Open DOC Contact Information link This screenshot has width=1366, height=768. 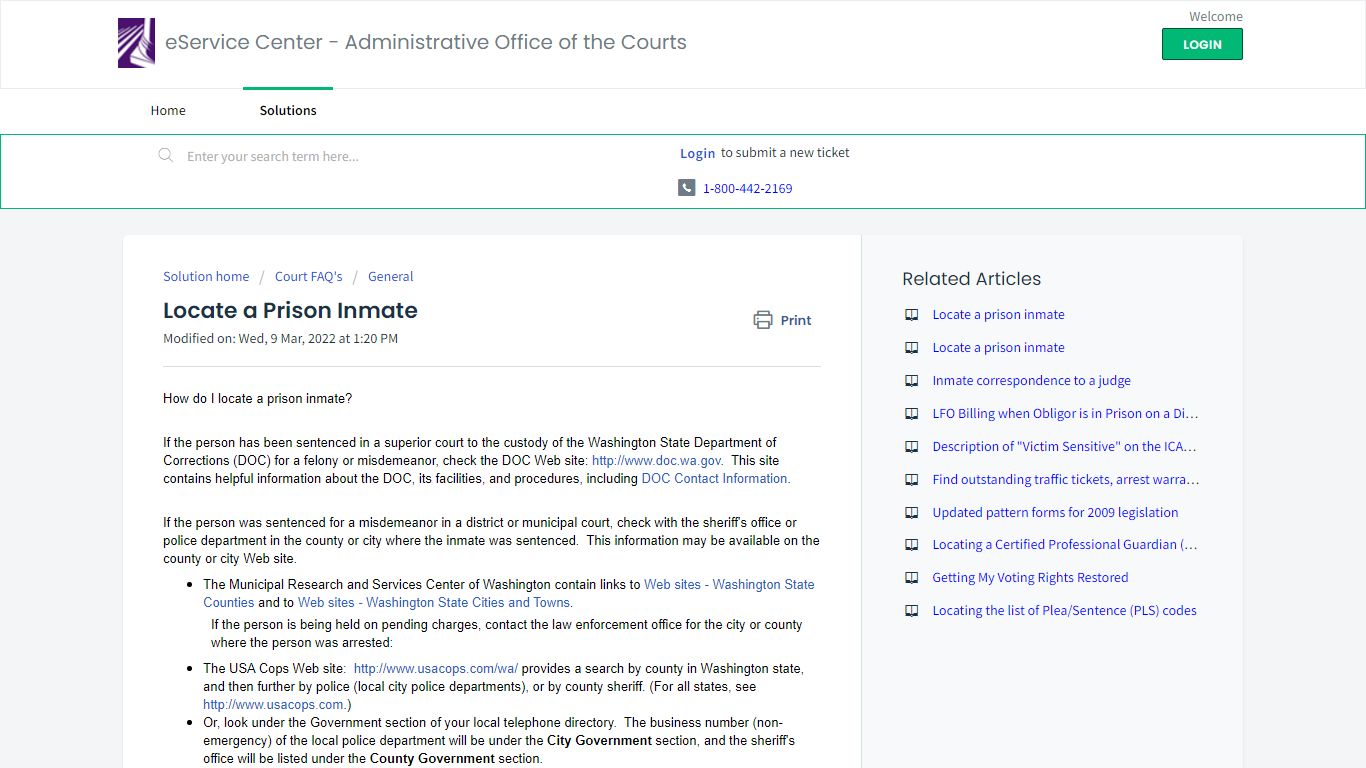click(x=715, y=479)
